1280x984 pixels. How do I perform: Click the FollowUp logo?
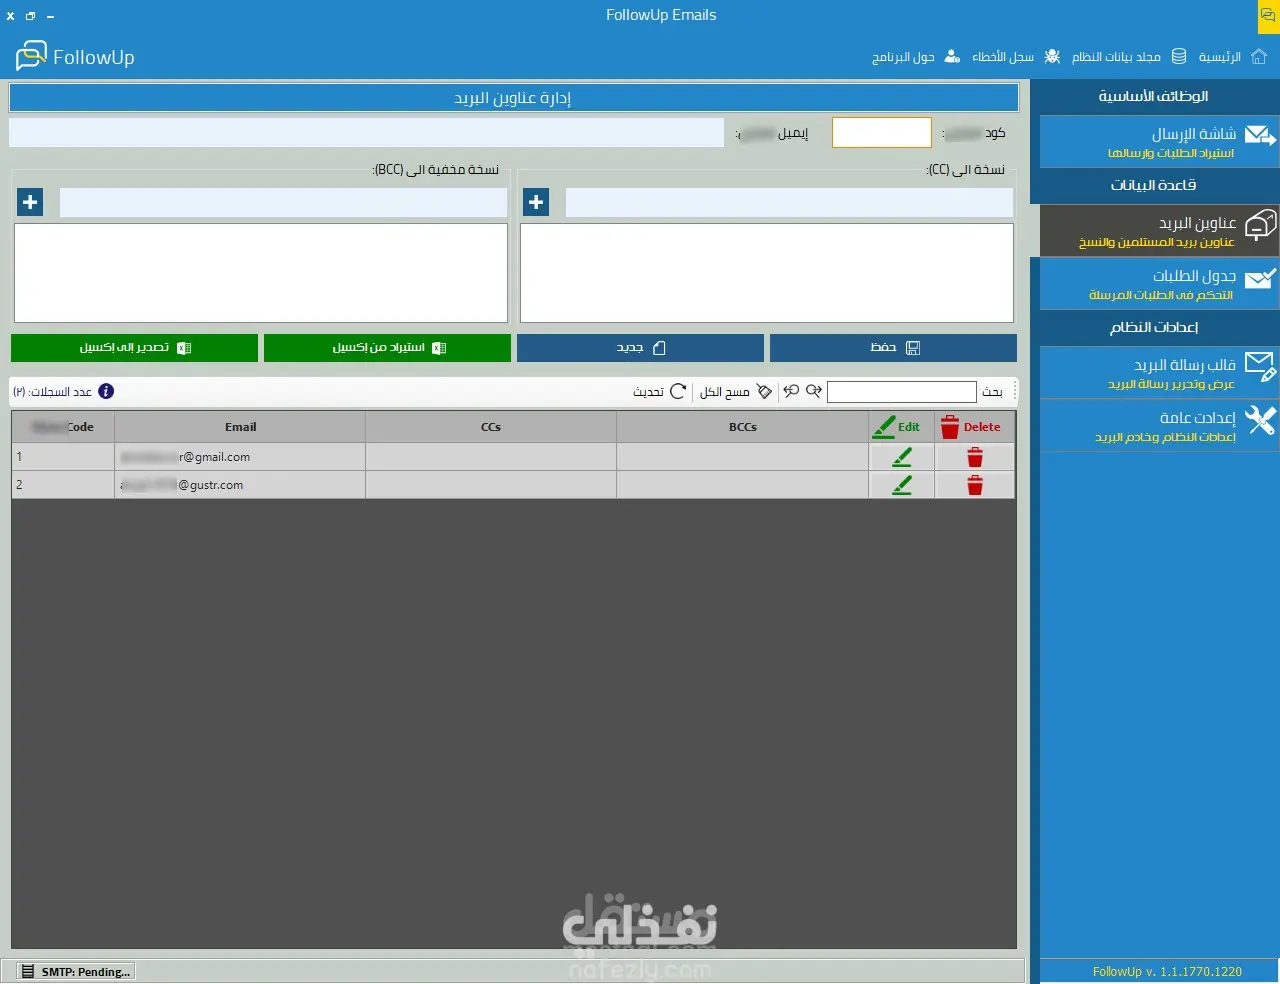point(75,57)
